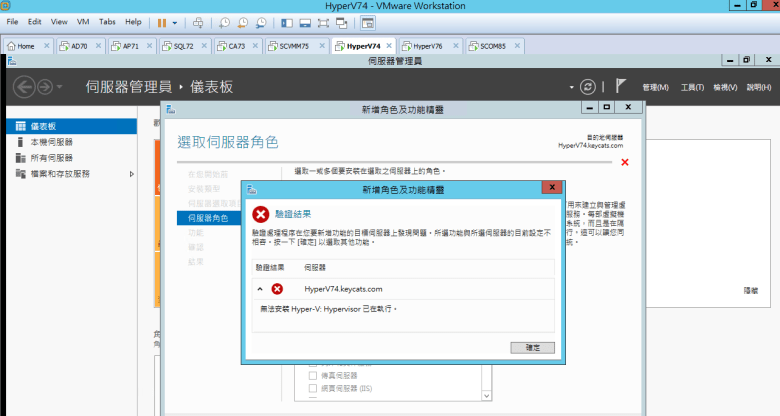This screenshot has width=780, height=416.
Task: Open the Server Manager notifications flag
Action: [x=620, y=87]
